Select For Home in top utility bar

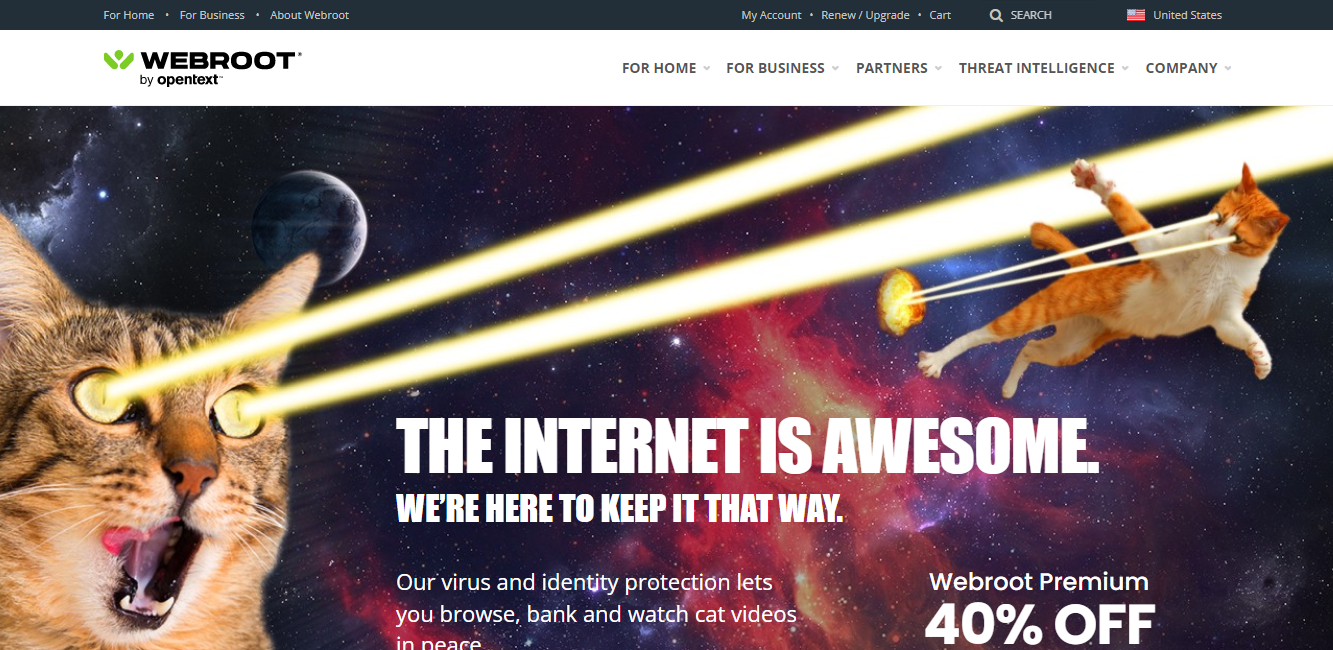point(129,15)
